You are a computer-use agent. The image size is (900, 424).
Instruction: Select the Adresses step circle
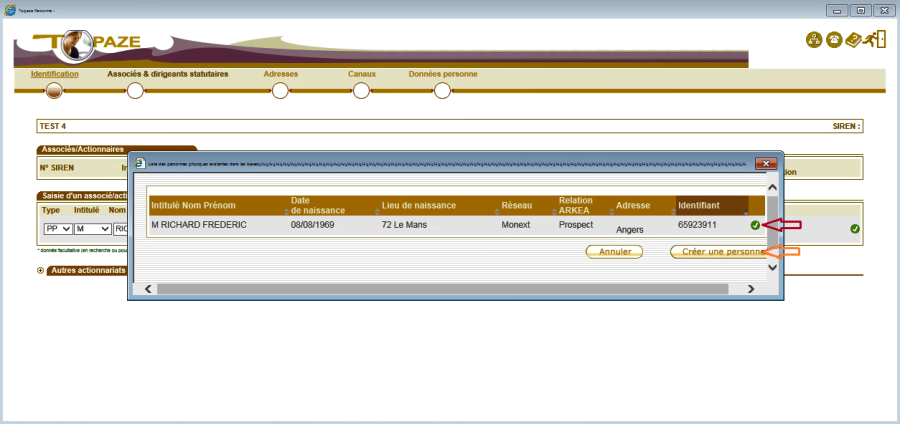tap(280, 91)
